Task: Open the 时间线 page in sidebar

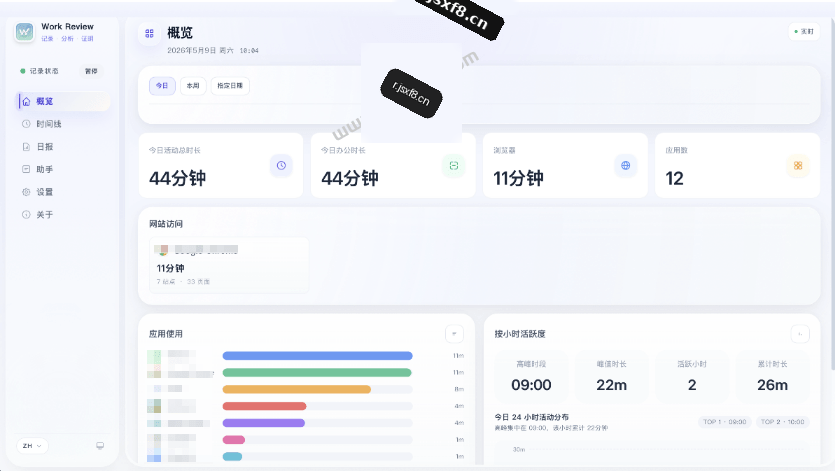Action: (x=63, y=124)
